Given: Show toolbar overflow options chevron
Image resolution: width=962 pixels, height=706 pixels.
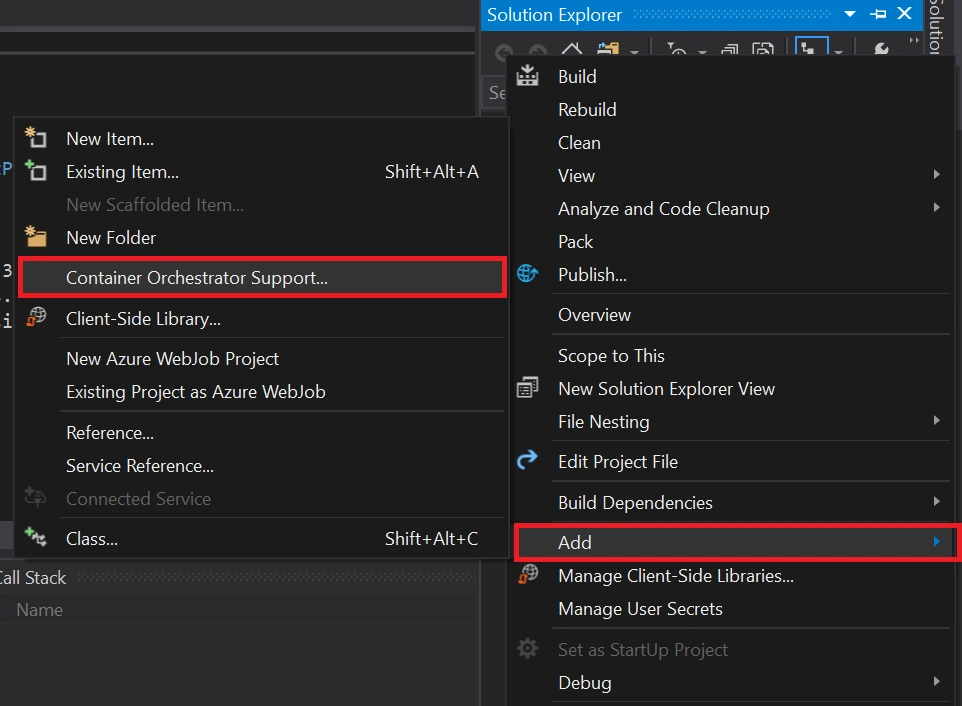Looking at the screenshot, I should tap(914, 40).
